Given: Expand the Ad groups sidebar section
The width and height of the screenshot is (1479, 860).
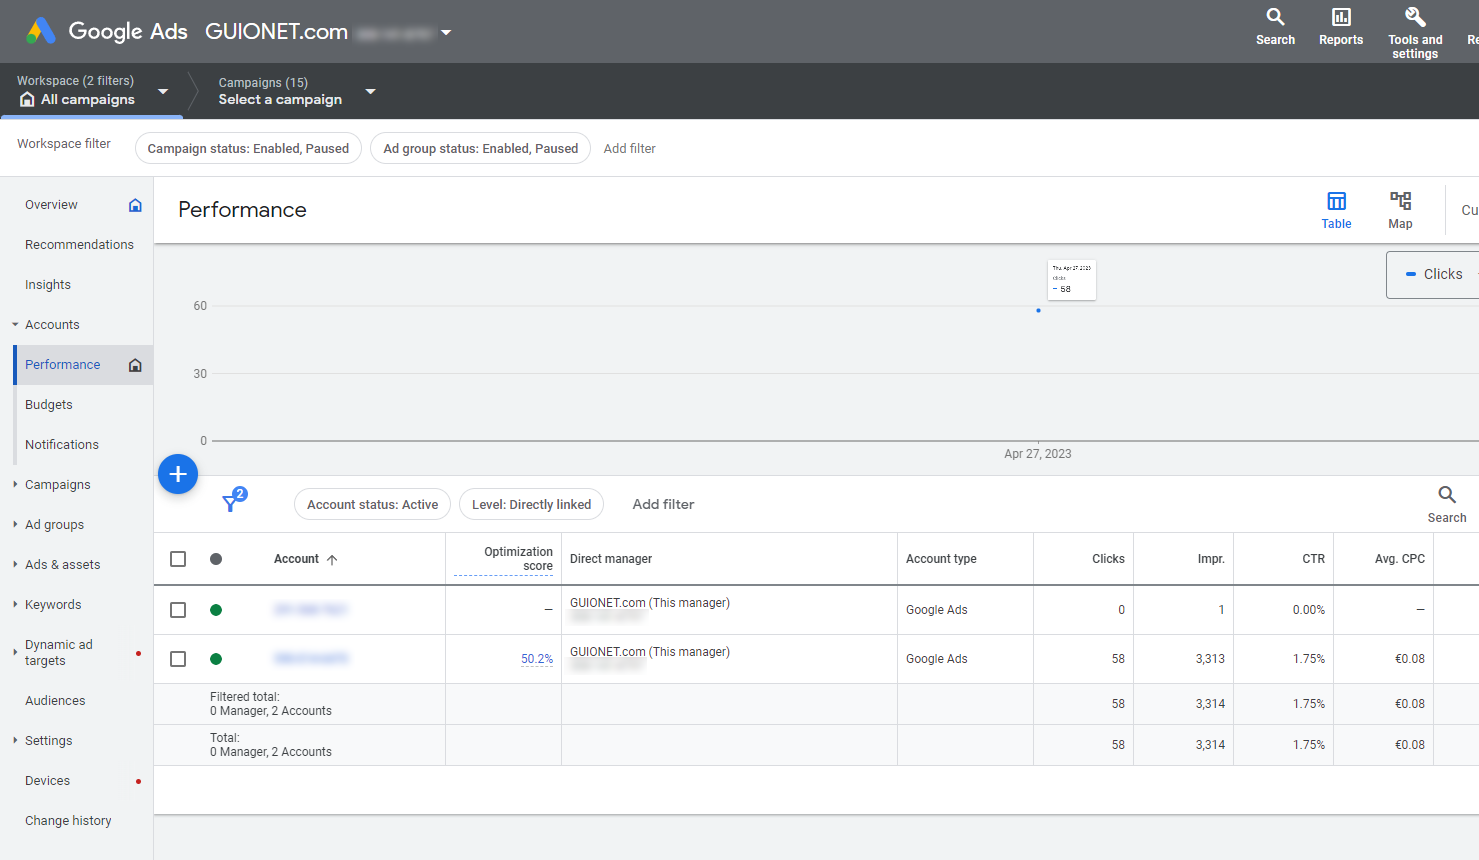Looking at the screenshot, I should click(x=15, y=525).
